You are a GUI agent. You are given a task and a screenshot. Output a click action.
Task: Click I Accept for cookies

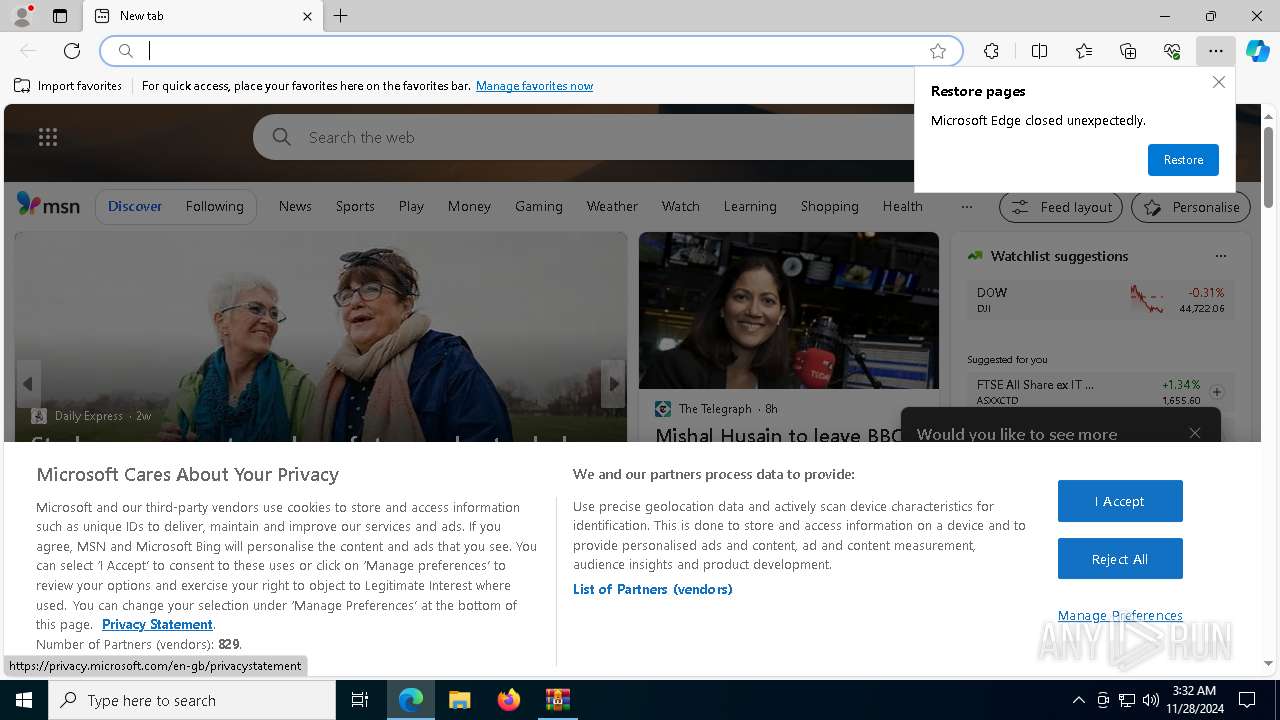(1120, 501)
